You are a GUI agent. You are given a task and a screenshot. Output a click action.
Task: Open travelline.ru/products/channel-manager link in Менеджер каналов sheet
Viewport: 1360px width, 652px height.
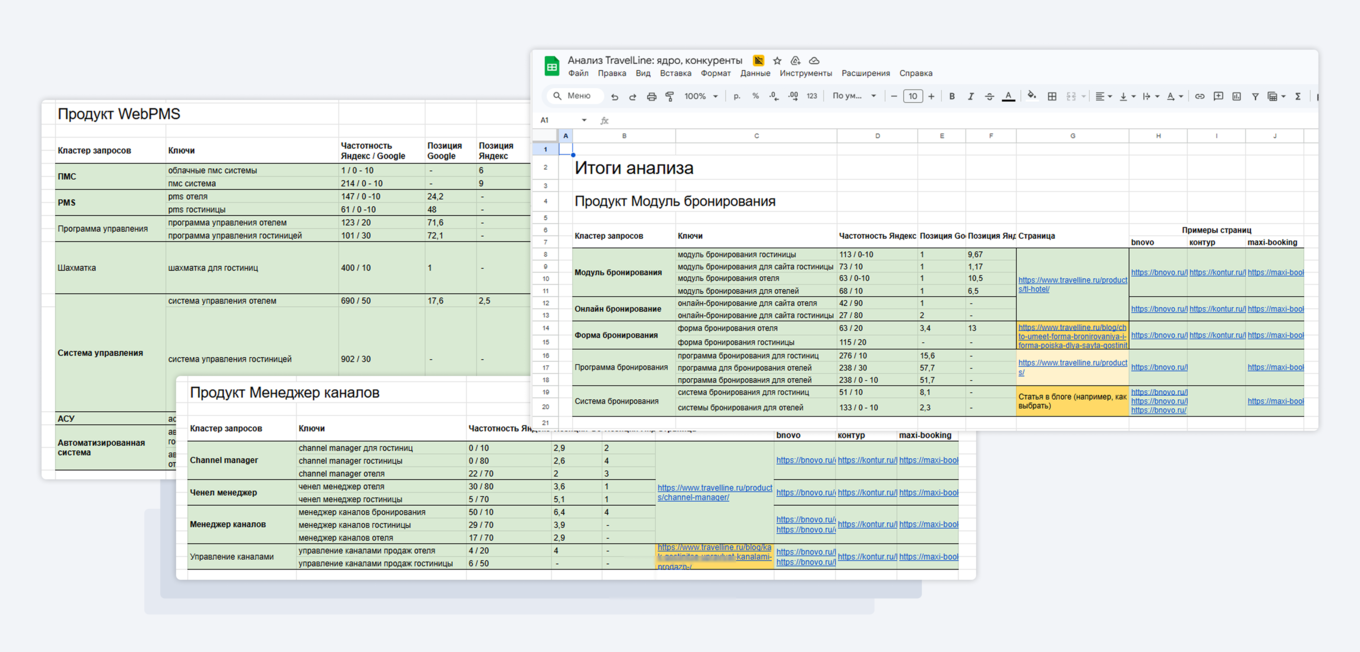714,492
